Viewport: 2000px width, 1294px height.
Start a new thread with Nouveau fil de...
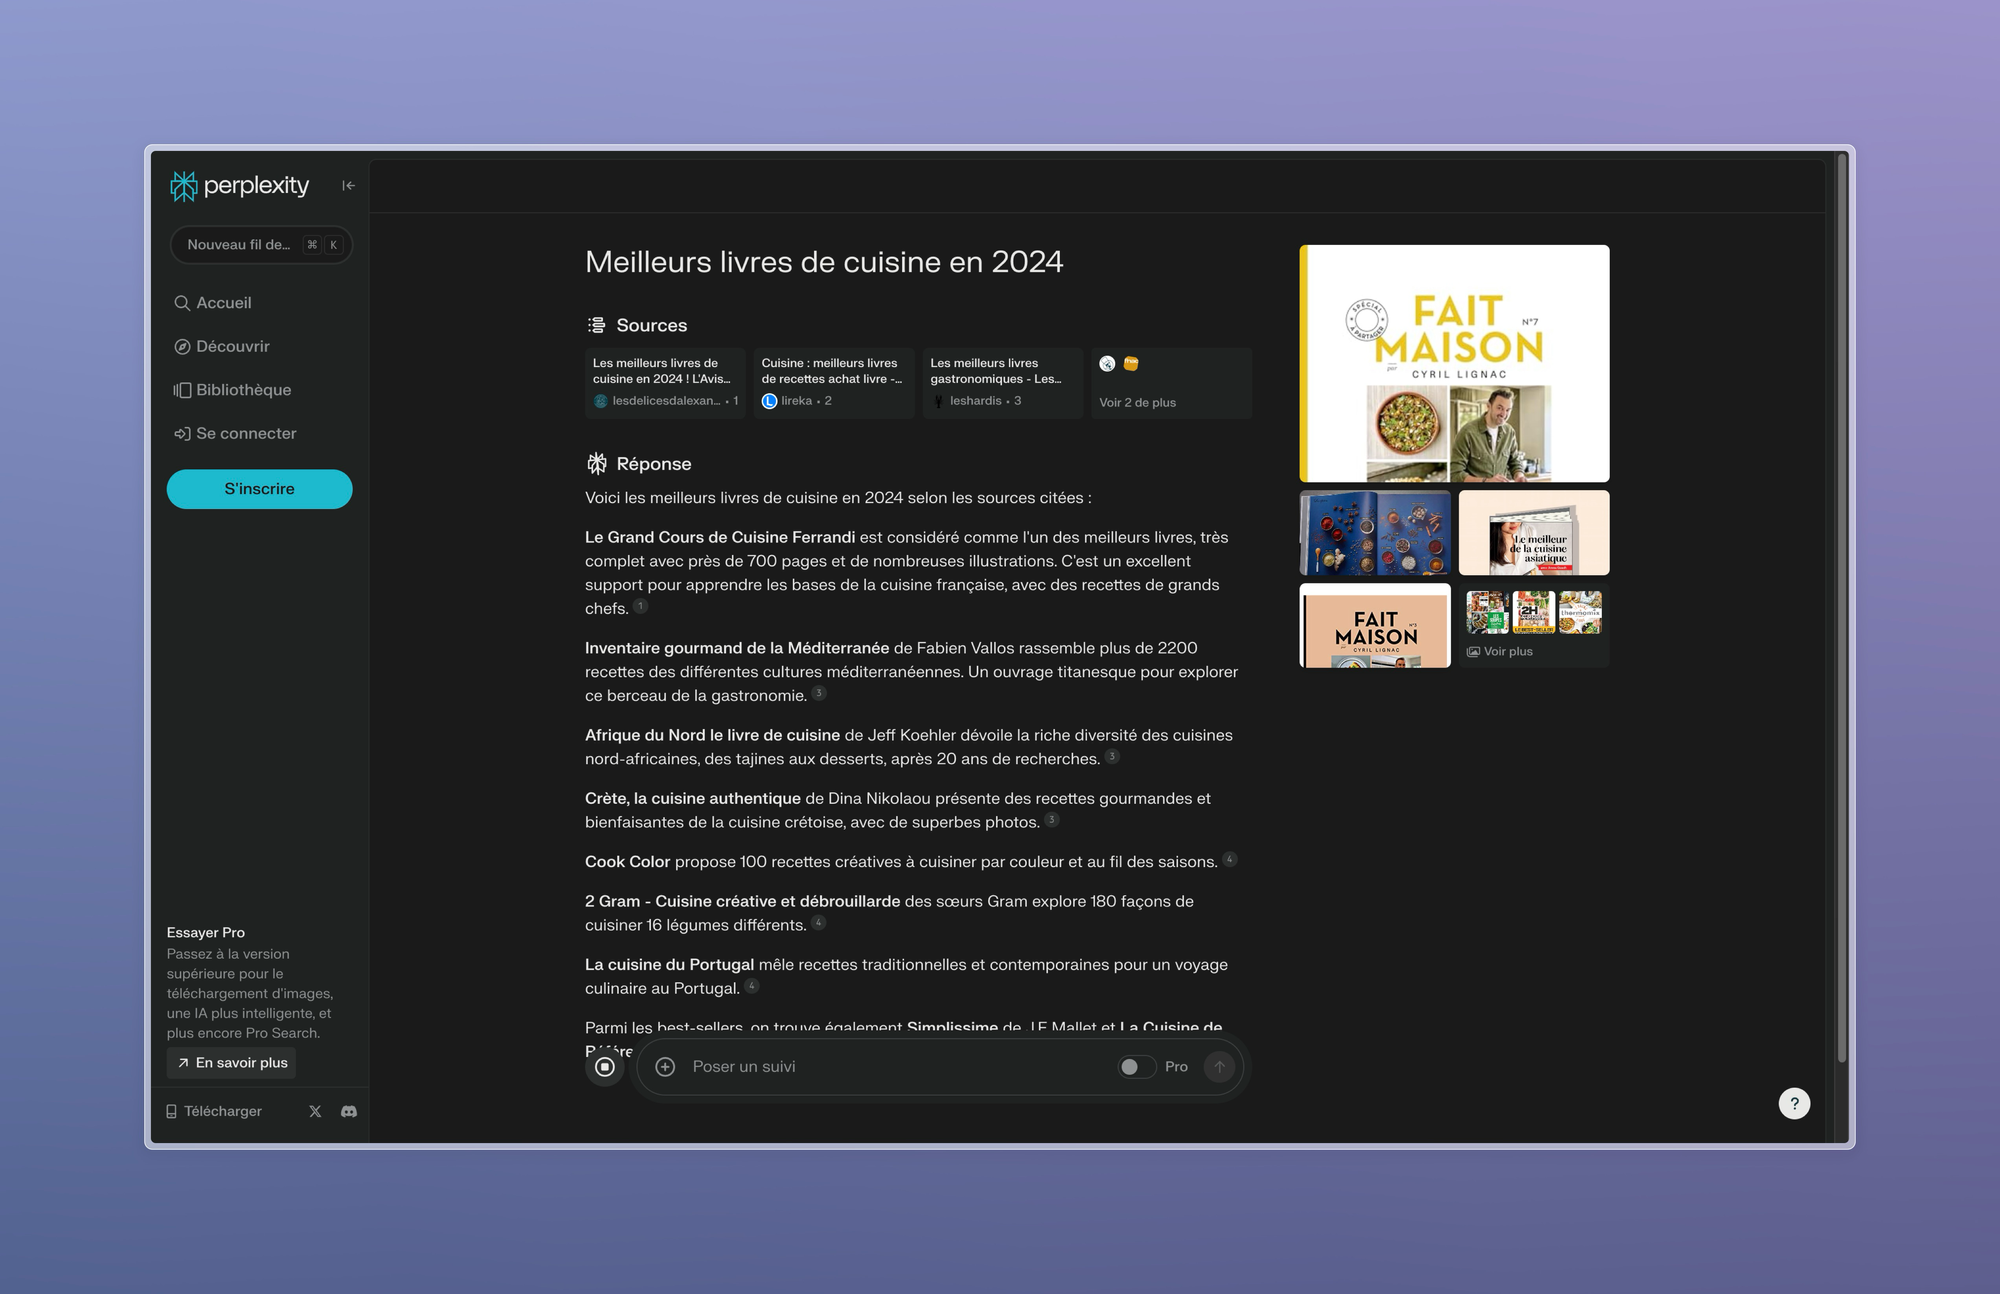pos(261,245)
